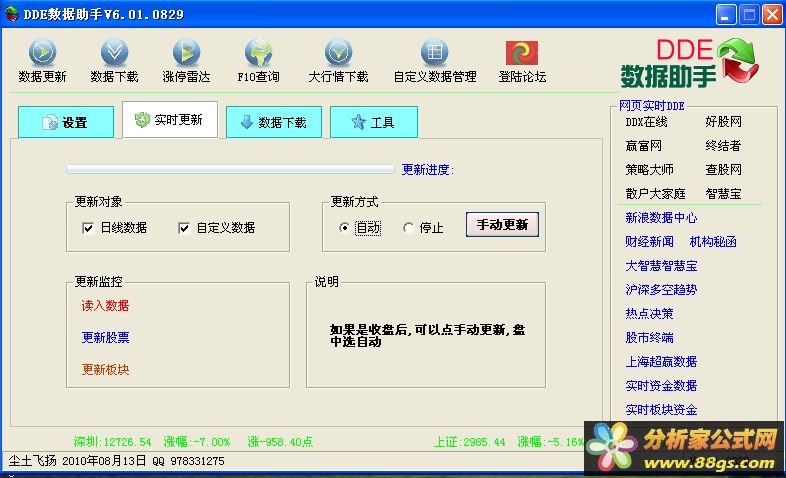
Task: Click the 更新进度 label
Action: (428, 170)
